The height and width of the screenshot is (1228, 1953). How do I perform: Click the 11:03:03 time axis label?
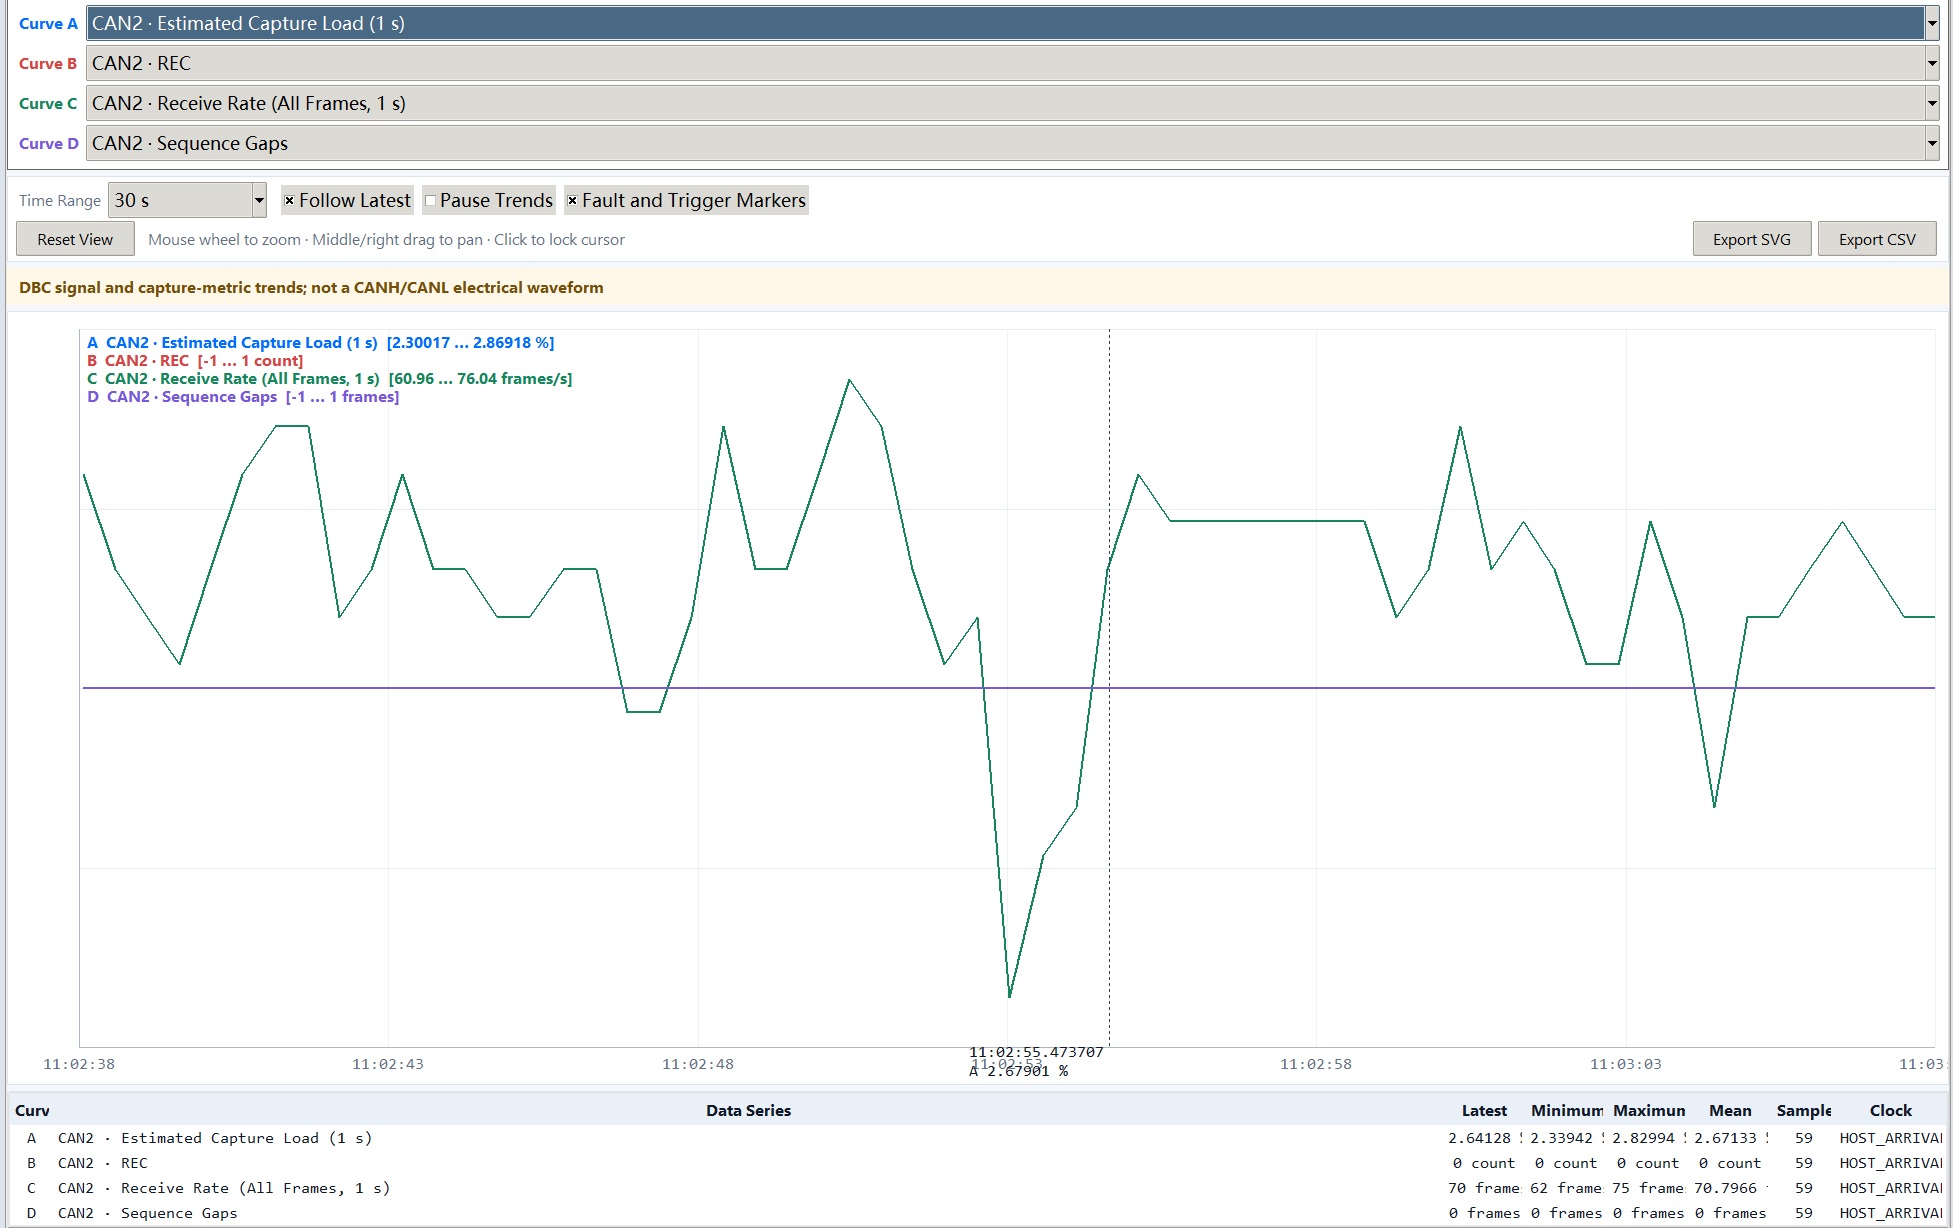pyautogui.click(x=1626, y=1064)
